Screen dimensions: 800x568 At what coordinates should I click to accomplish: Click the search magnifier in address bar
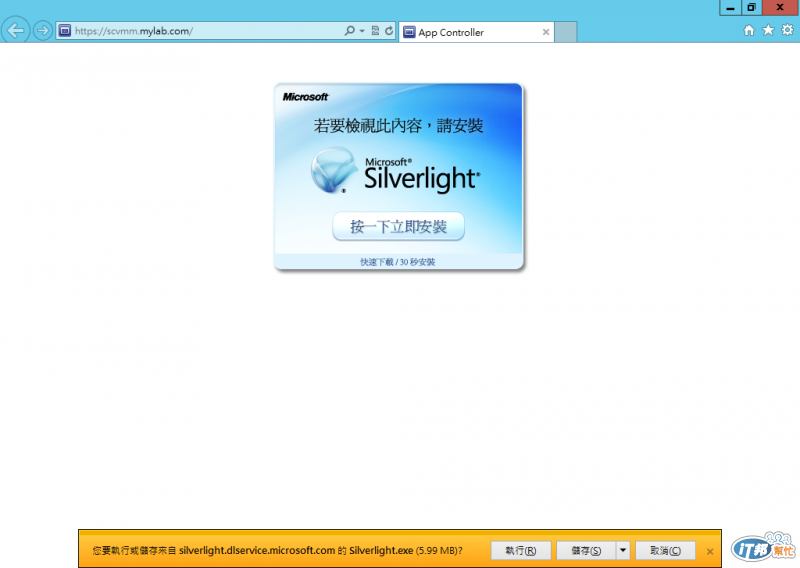(349, 31)
